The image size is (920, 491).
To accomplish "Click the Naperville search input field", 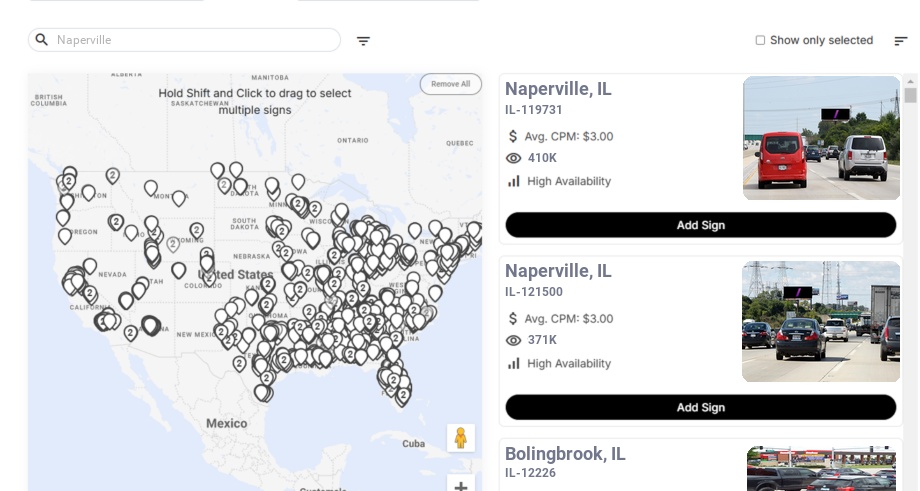I will tap(195, 40).
